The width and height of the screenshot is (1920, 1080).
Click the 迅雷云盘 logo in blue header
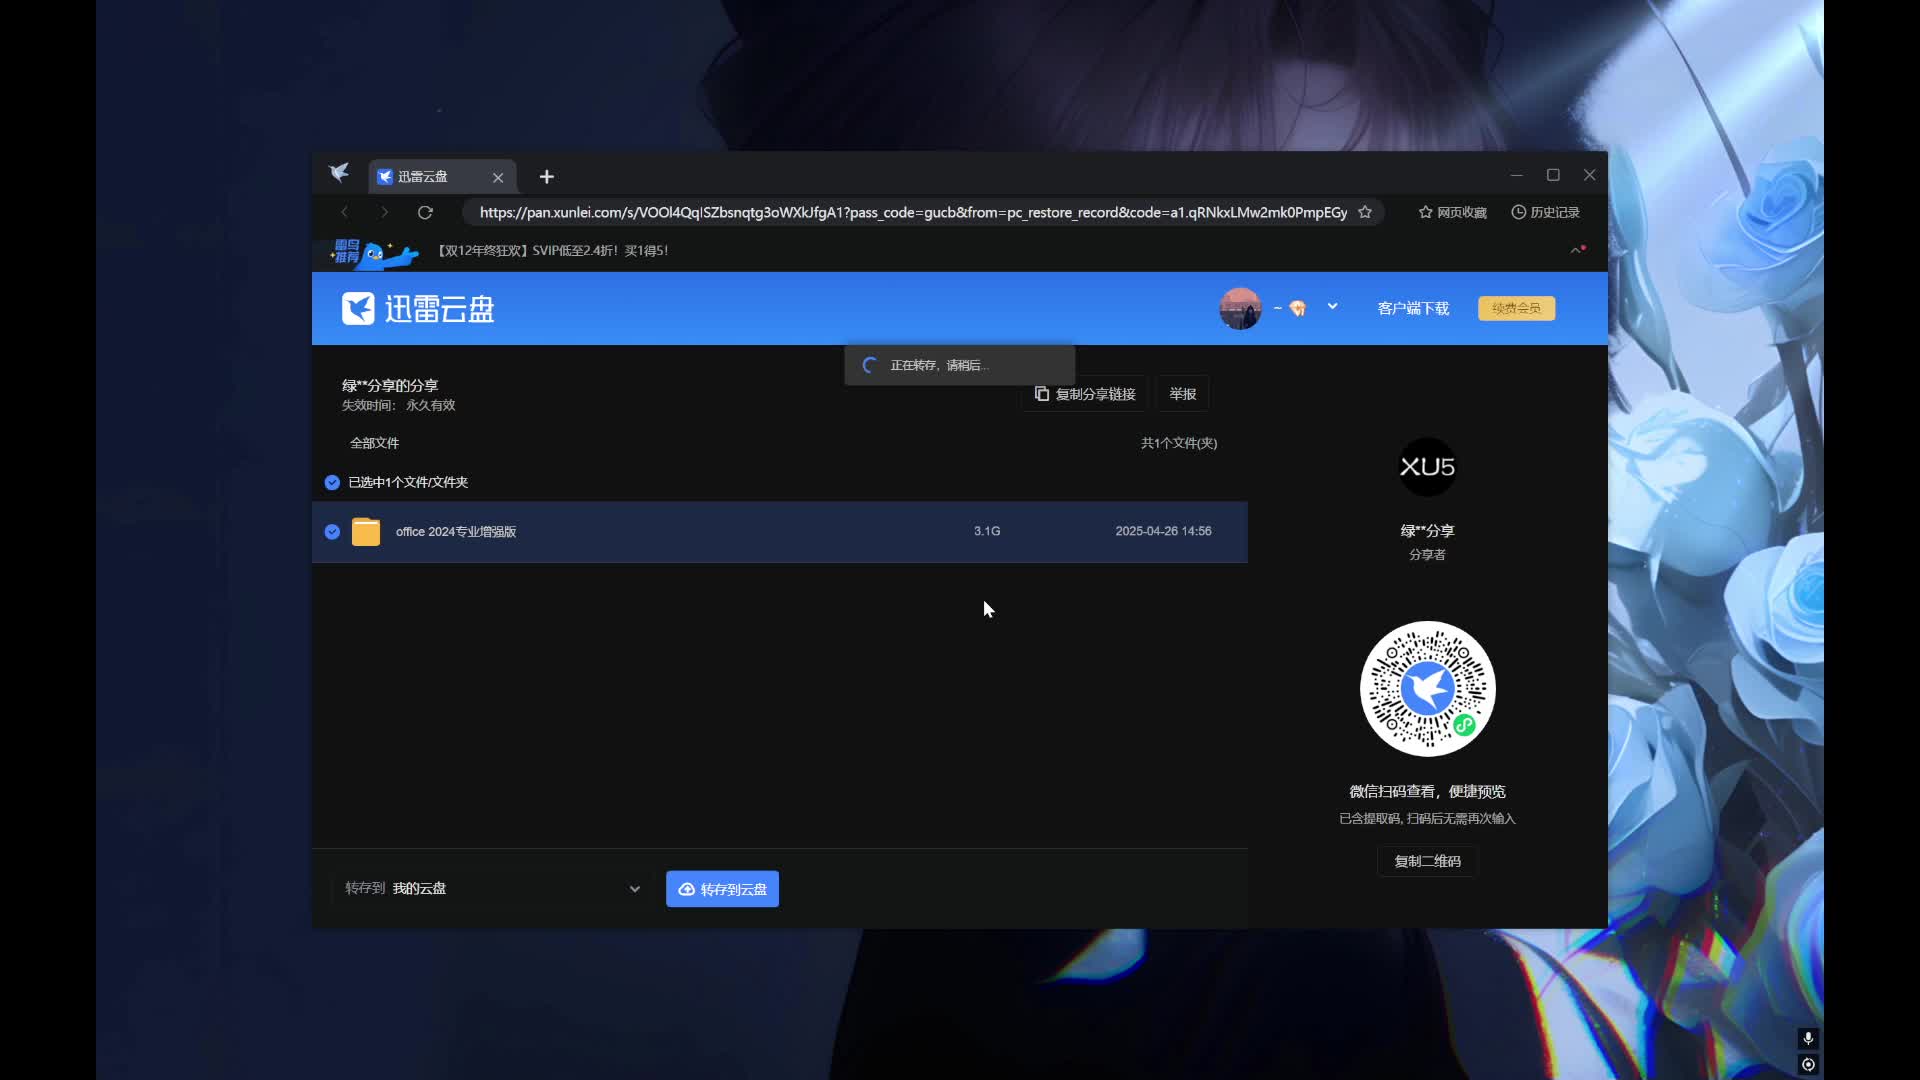coord(418,309)
